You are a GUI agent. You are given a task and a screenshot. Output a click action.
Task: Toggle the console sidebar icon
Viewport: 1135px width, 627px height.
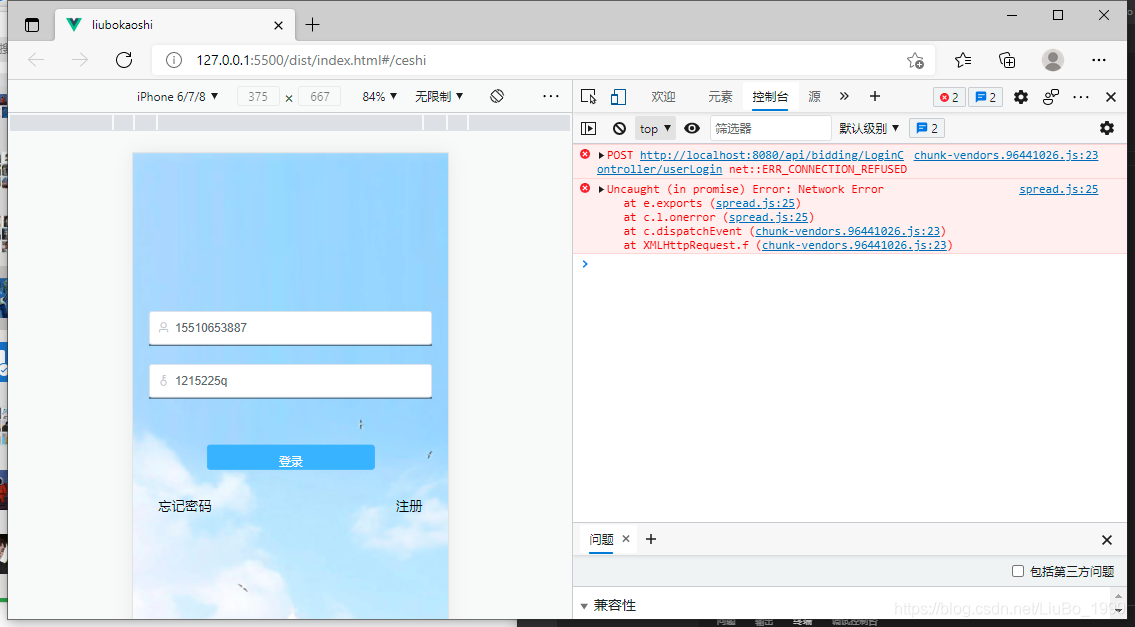click(588, 128)
